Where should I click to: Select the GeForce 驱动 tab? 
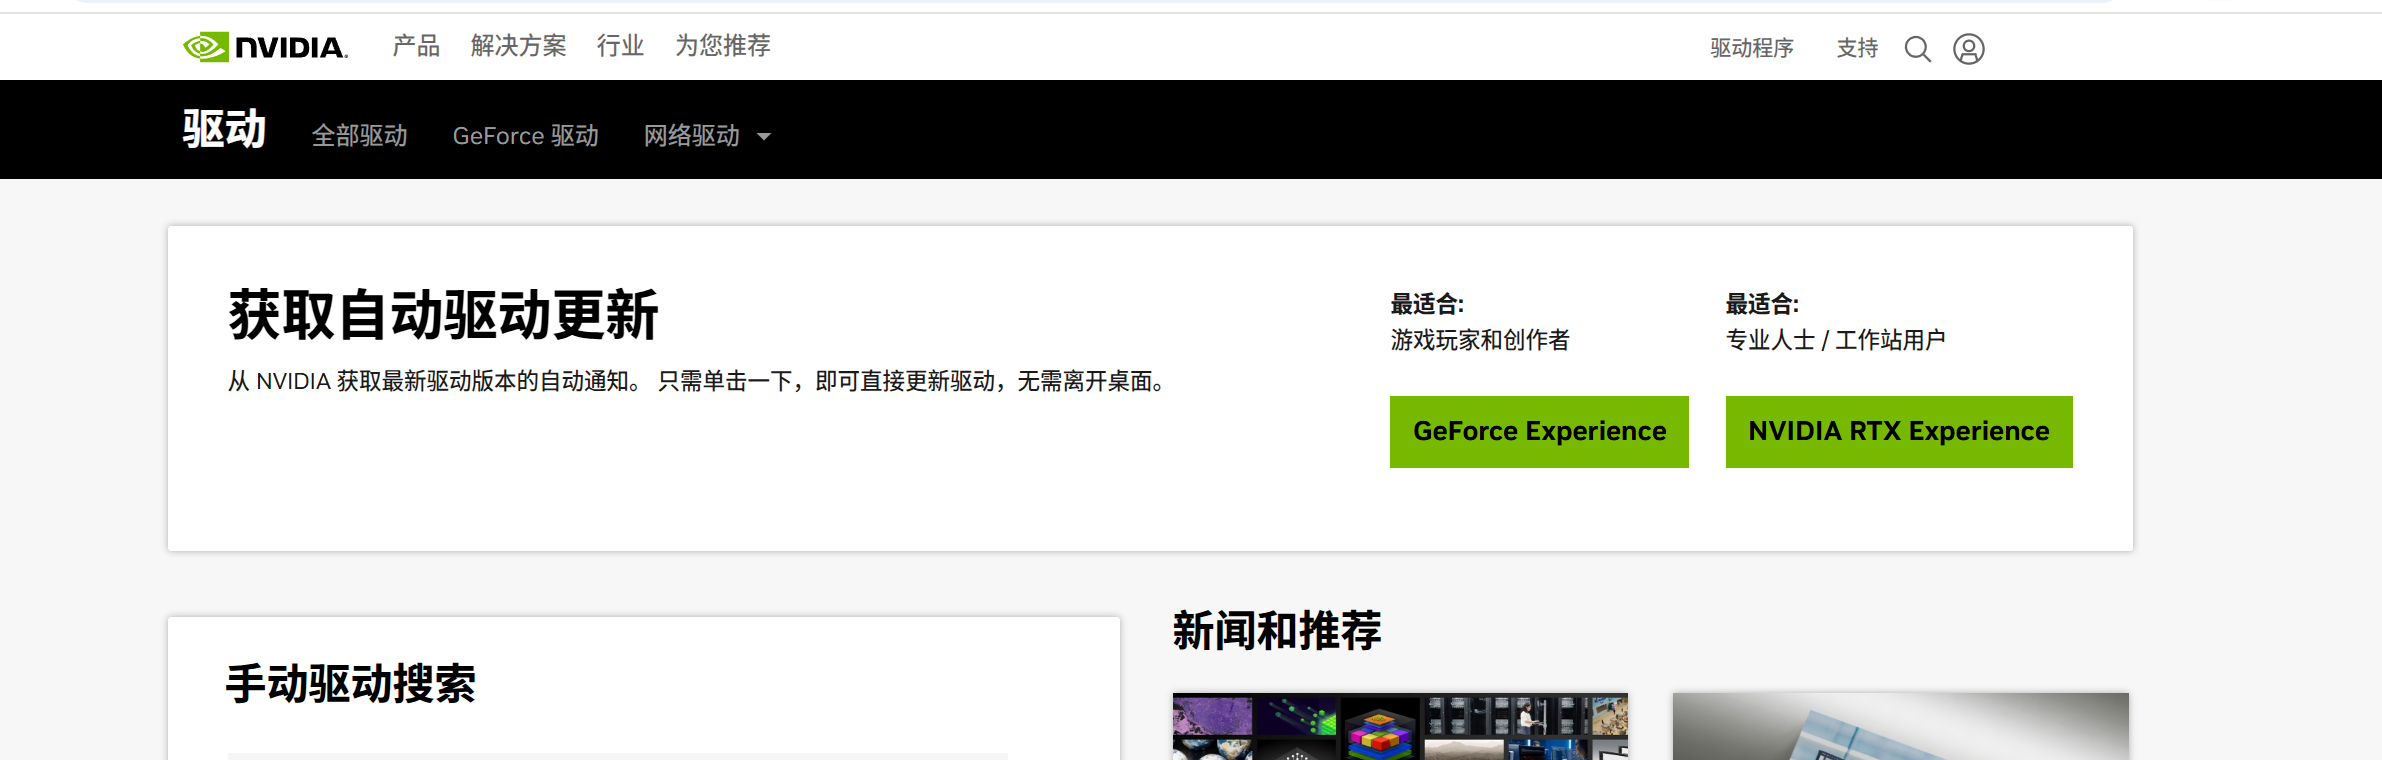526,136
